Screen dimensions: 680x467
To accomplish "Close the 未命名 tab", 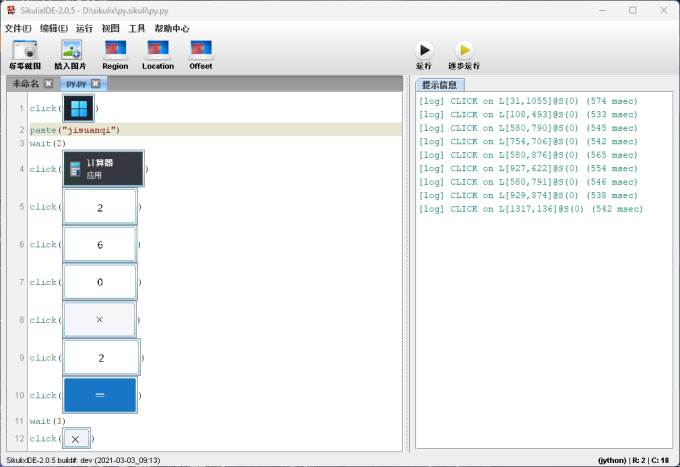I will pos(48,84).
